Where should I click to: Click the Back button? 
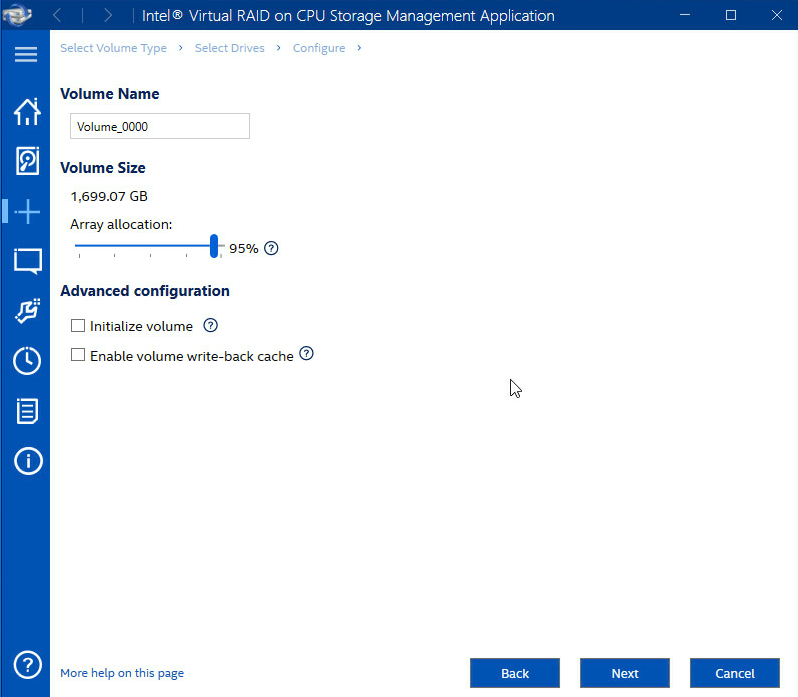click(x=515, y=673)
